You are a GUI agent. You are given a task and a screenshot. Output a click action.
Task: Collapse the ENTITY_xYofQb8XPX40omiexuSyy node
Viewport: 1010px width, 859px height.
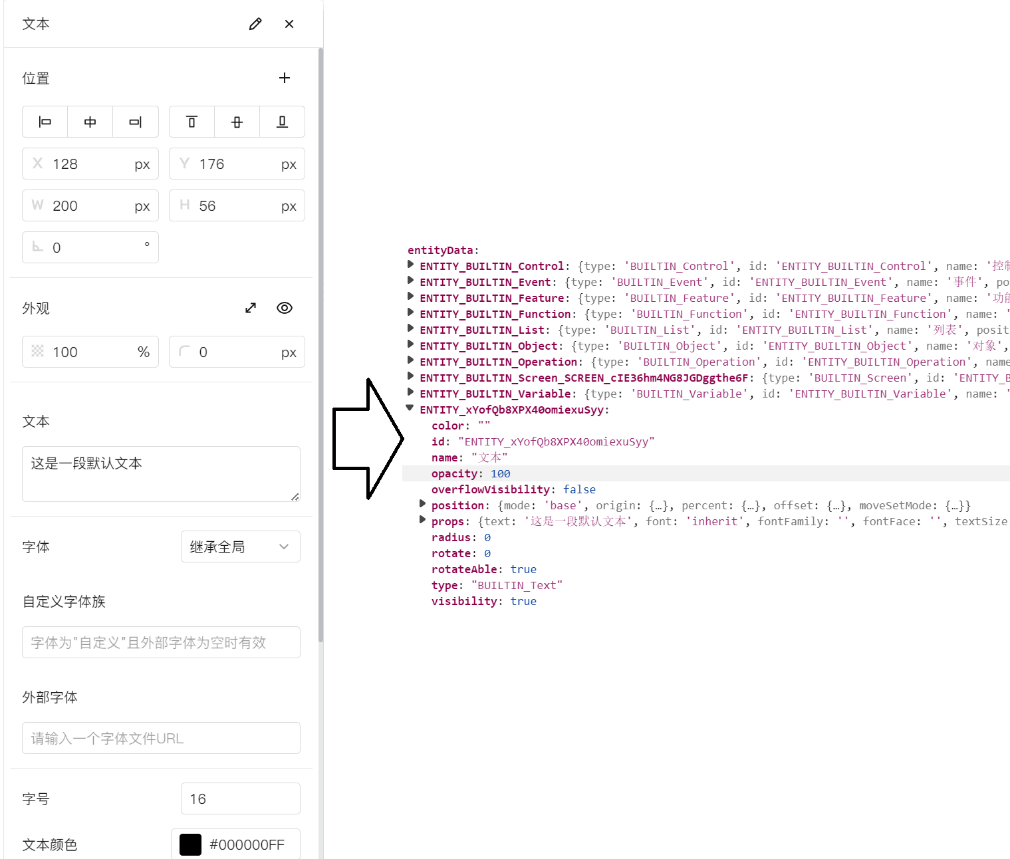tap(411, 409)
